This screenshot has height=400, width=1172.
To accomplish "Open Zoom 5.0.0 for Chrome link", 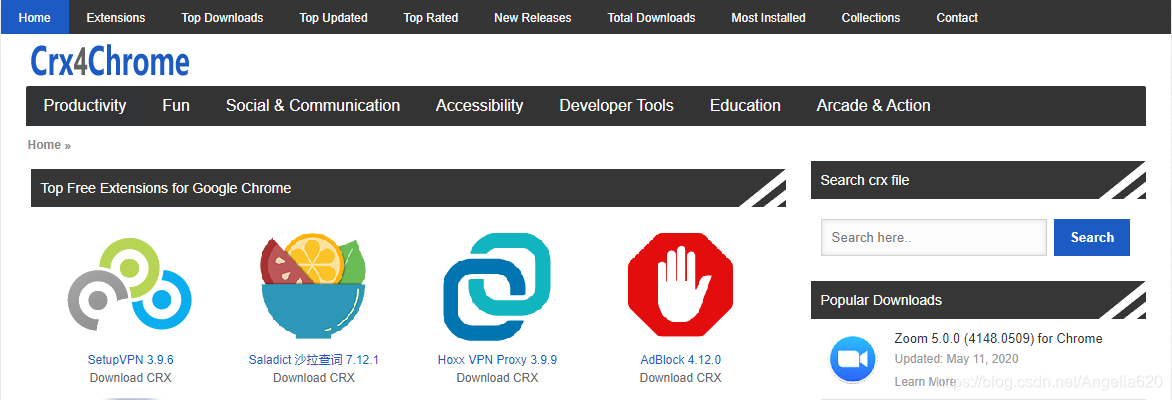I will pos(998,339).
